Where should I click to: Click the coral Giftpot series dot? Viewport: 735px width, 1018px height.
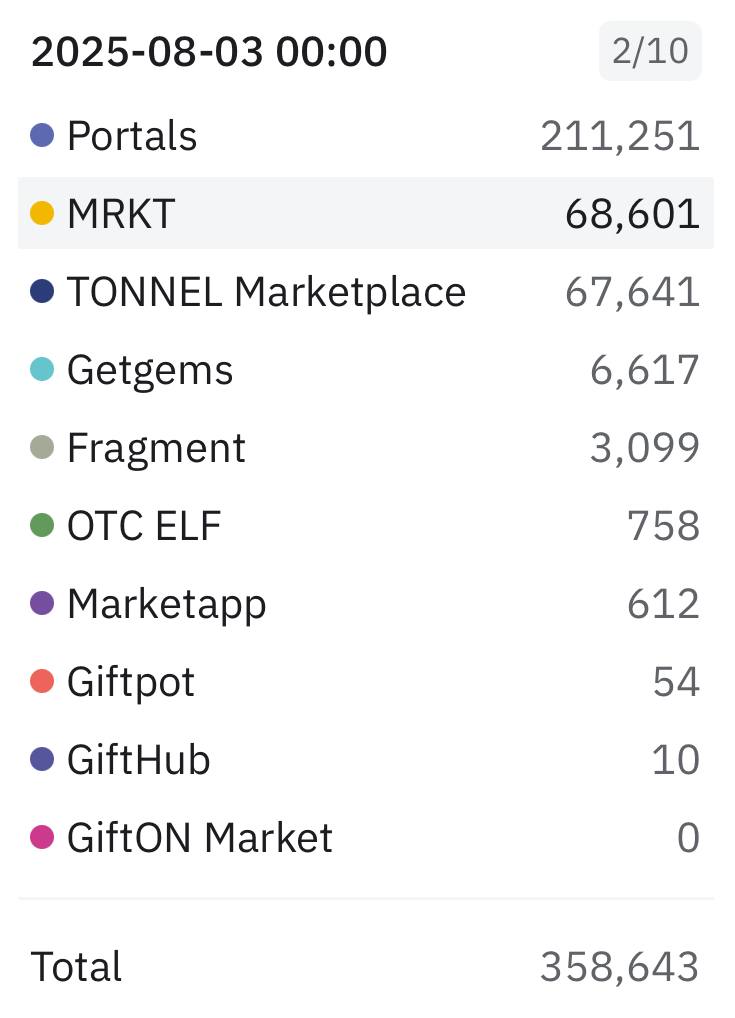tap(42, 680)
